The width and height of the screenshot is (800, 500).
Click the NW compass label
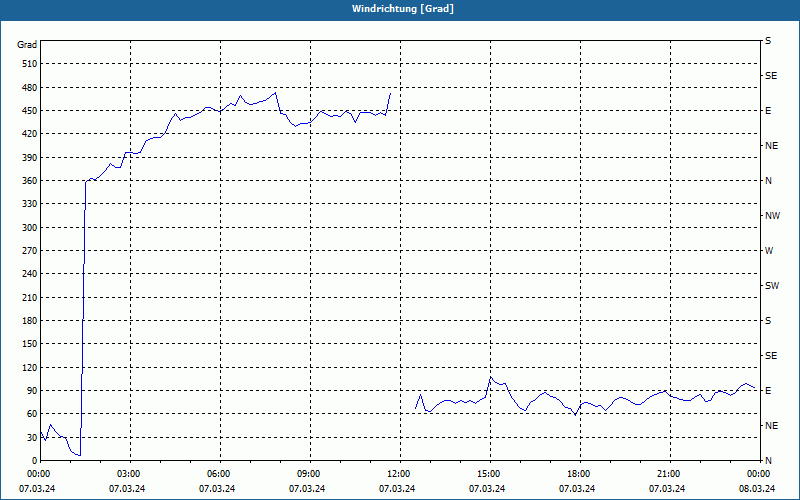click(772, 216)
